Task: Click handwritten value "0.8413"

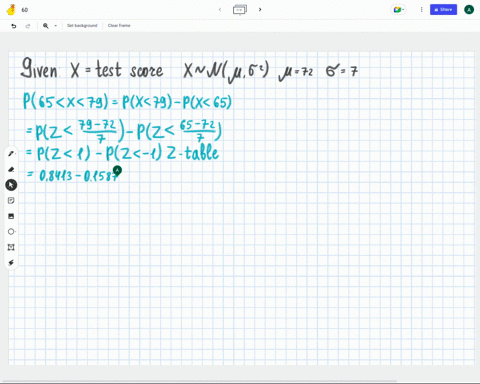Action: (x=56, y=176)
